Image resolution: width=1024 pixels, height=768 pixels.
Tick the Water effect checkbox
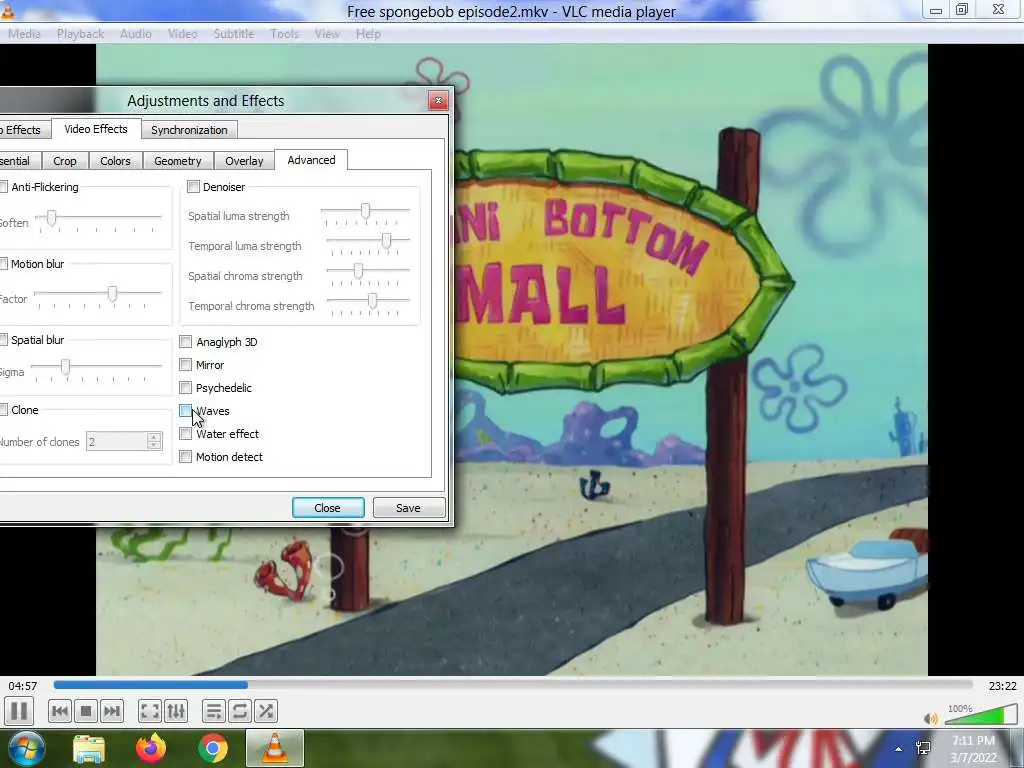pos(185,434)
